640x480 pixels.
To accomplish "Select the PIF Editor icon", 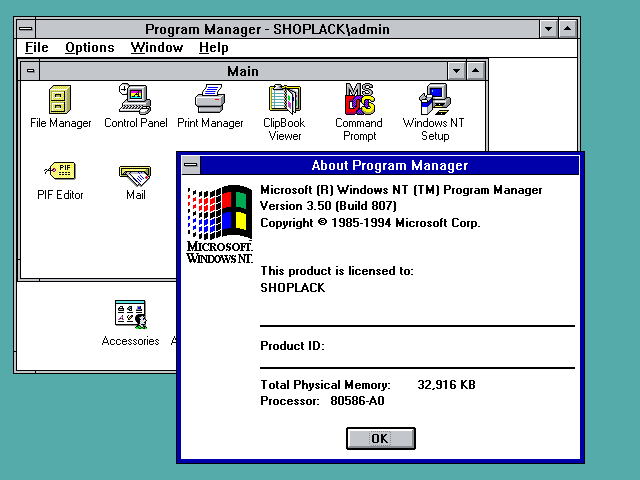I will click(x=60, y=171).
